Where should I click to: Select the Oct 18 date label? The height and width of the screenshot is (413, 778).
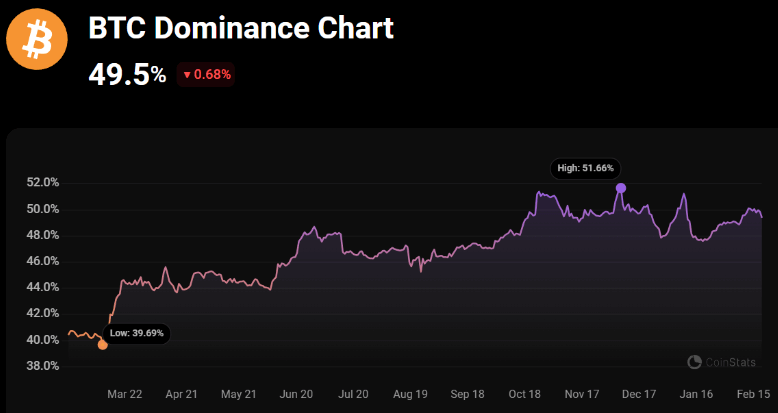[526, 394]
